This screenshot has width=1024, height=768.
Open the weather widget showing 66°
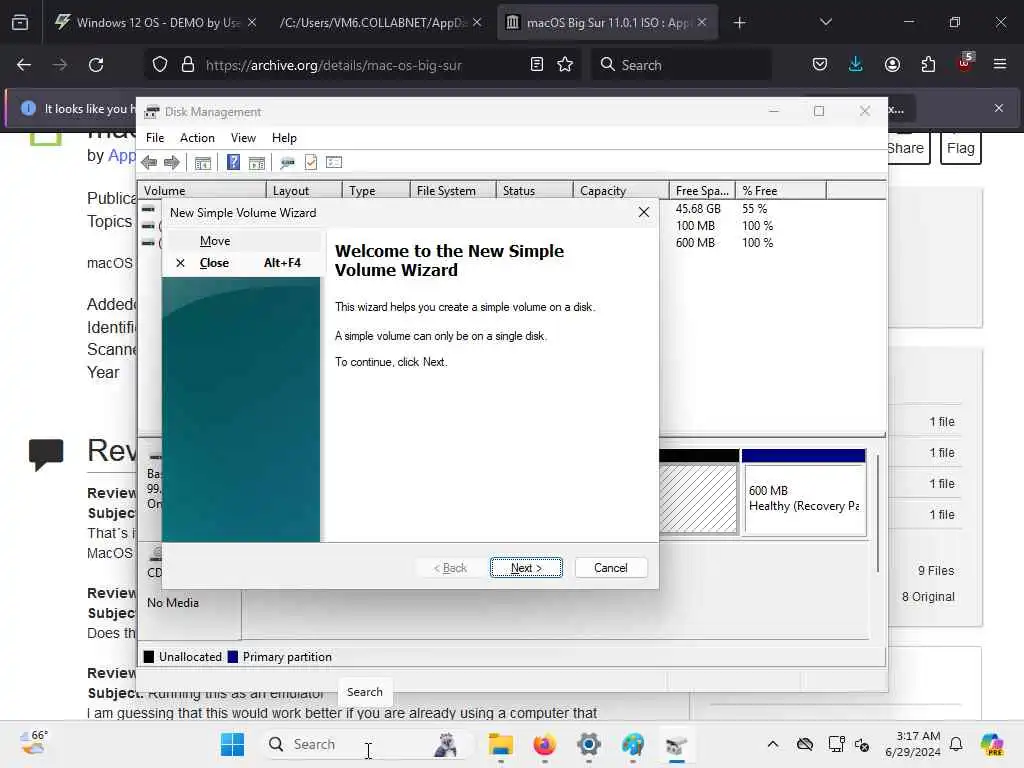(x=34, y=743)
